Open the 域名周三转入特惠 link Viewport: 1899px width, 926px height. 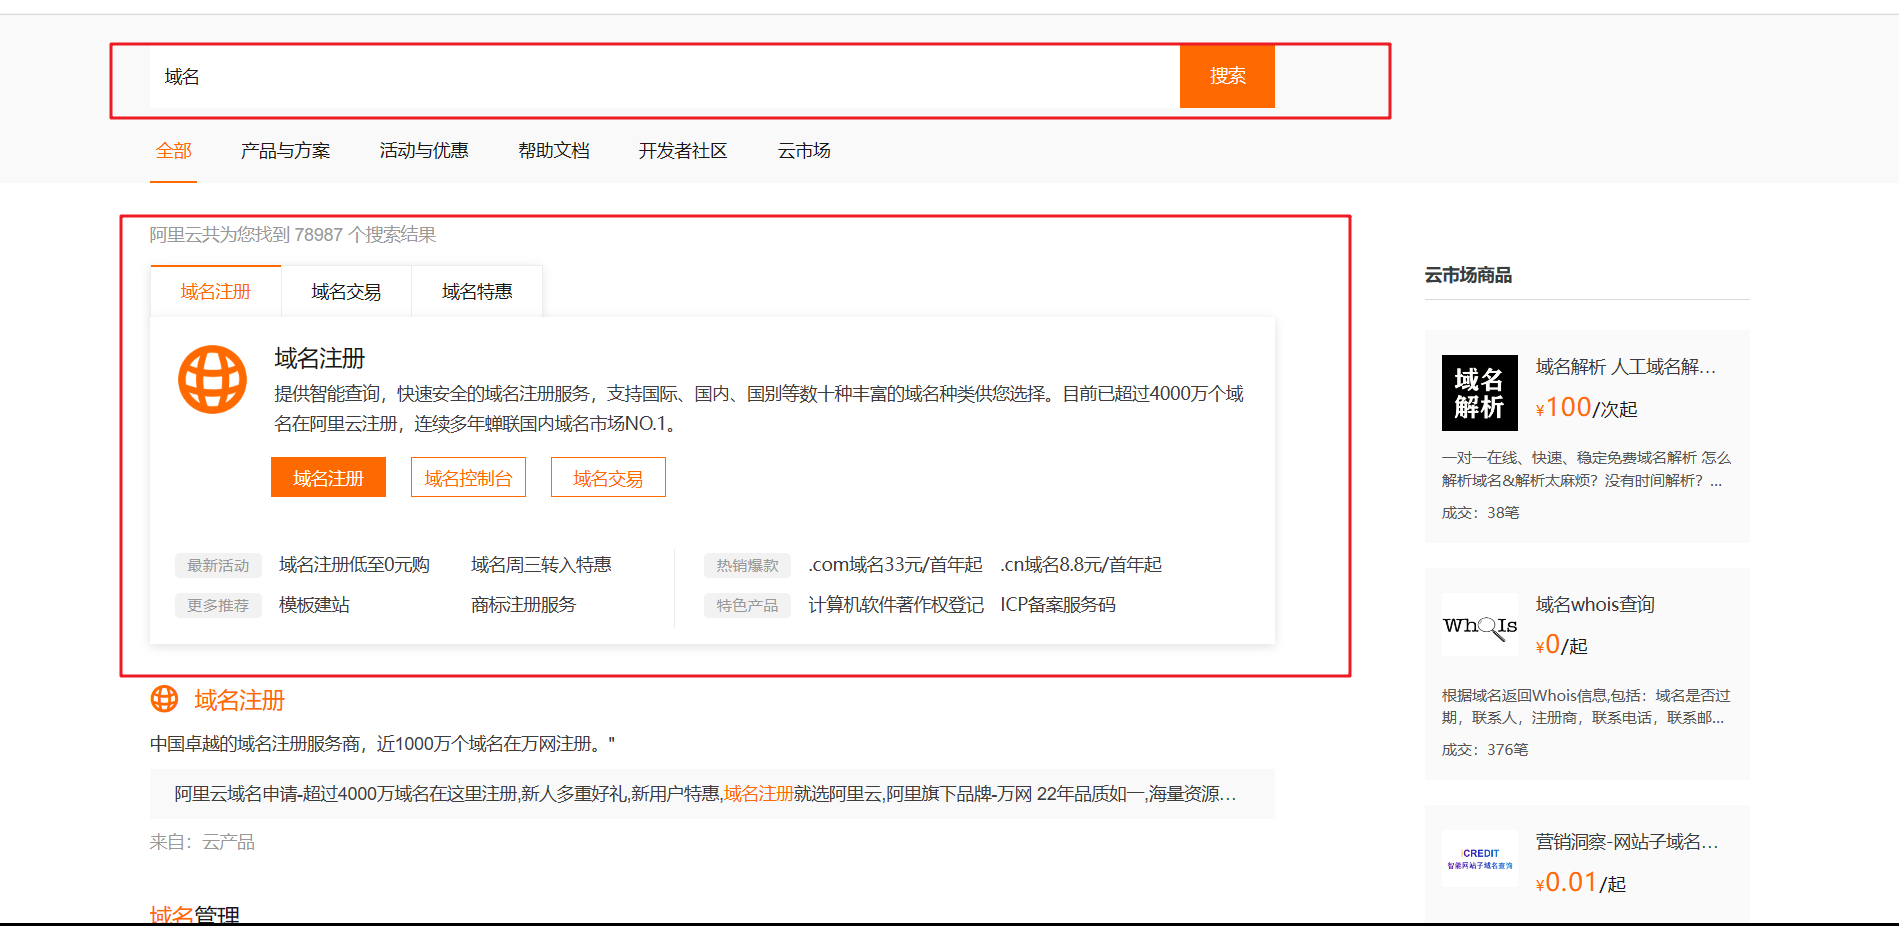[x=541, y=565]
